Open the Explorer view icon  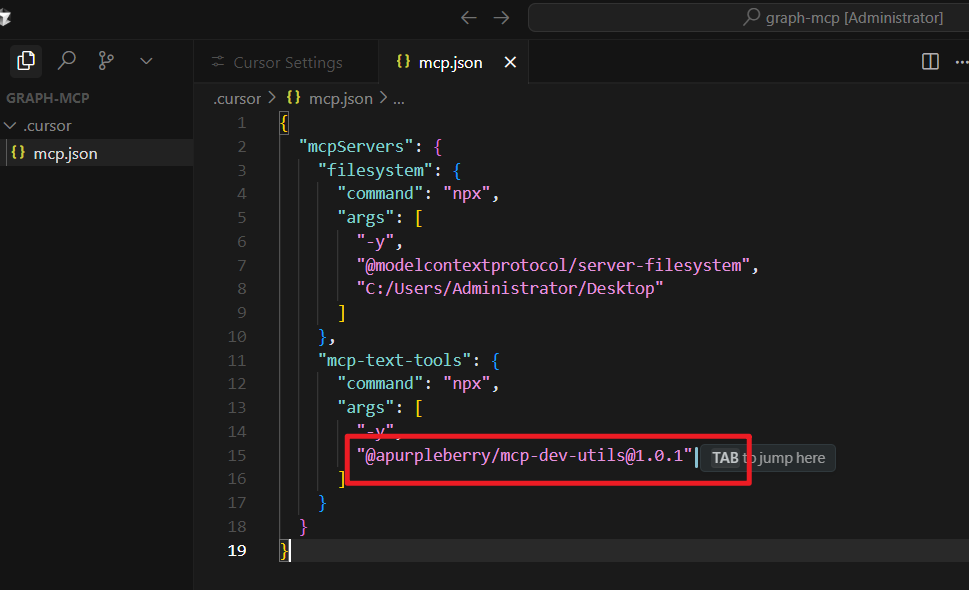tap(26, 61)
